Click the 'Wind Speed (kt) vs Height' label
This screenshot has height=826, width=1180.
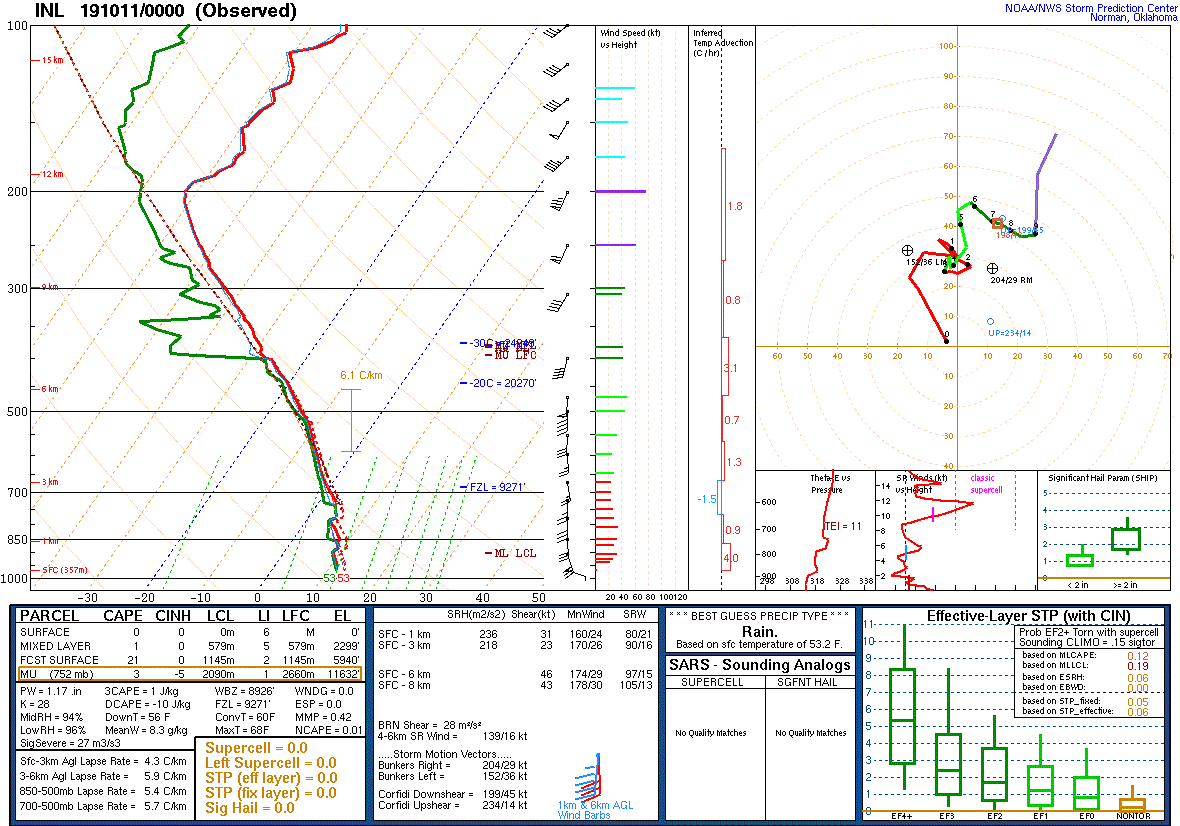coord(630,38)
